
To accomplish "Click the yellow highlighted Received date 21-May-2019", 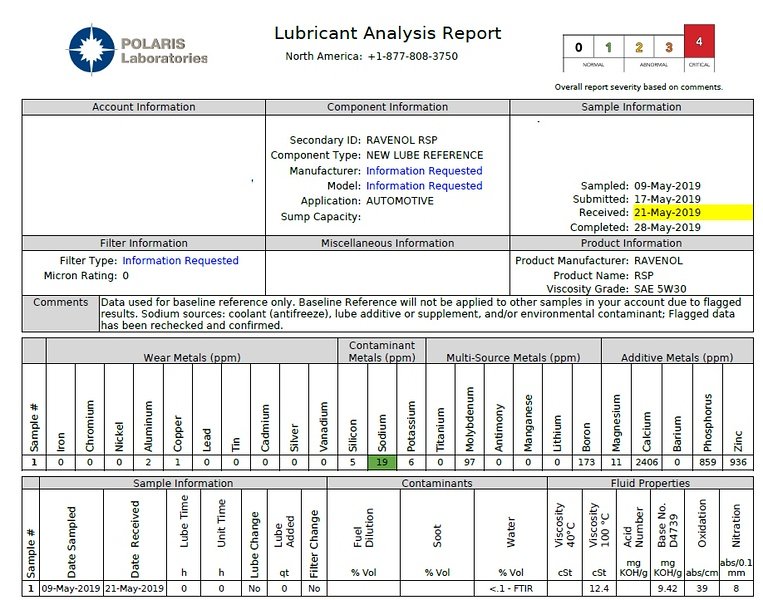I will pos(692,212).
